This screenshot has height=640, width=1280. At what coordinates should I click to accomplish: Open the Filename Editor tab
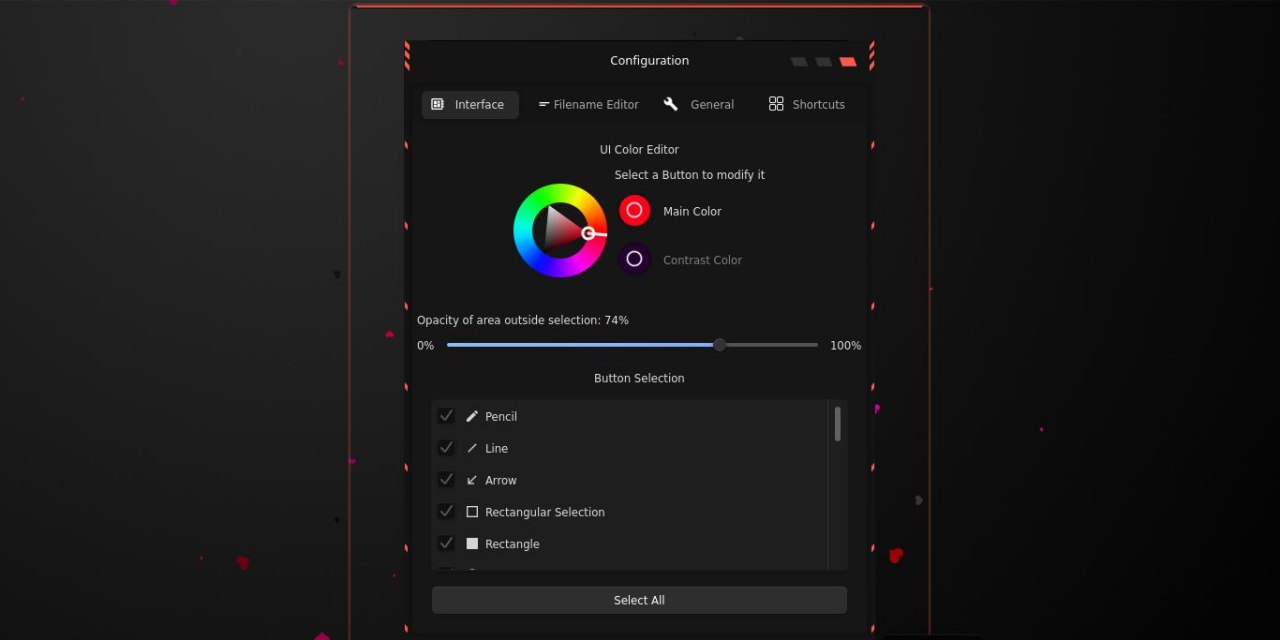588,105
